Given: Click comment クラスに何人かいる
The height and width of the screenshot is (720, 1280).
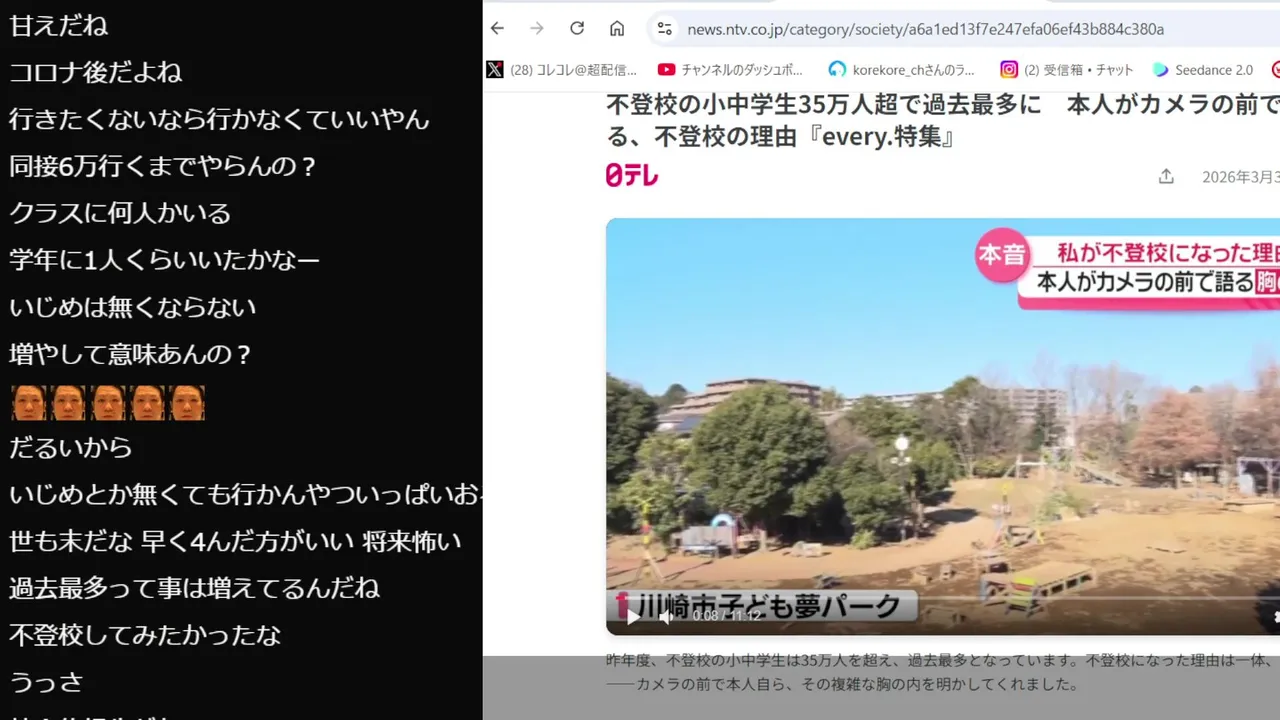Looking at the screenshot, I should click(120, 213).
